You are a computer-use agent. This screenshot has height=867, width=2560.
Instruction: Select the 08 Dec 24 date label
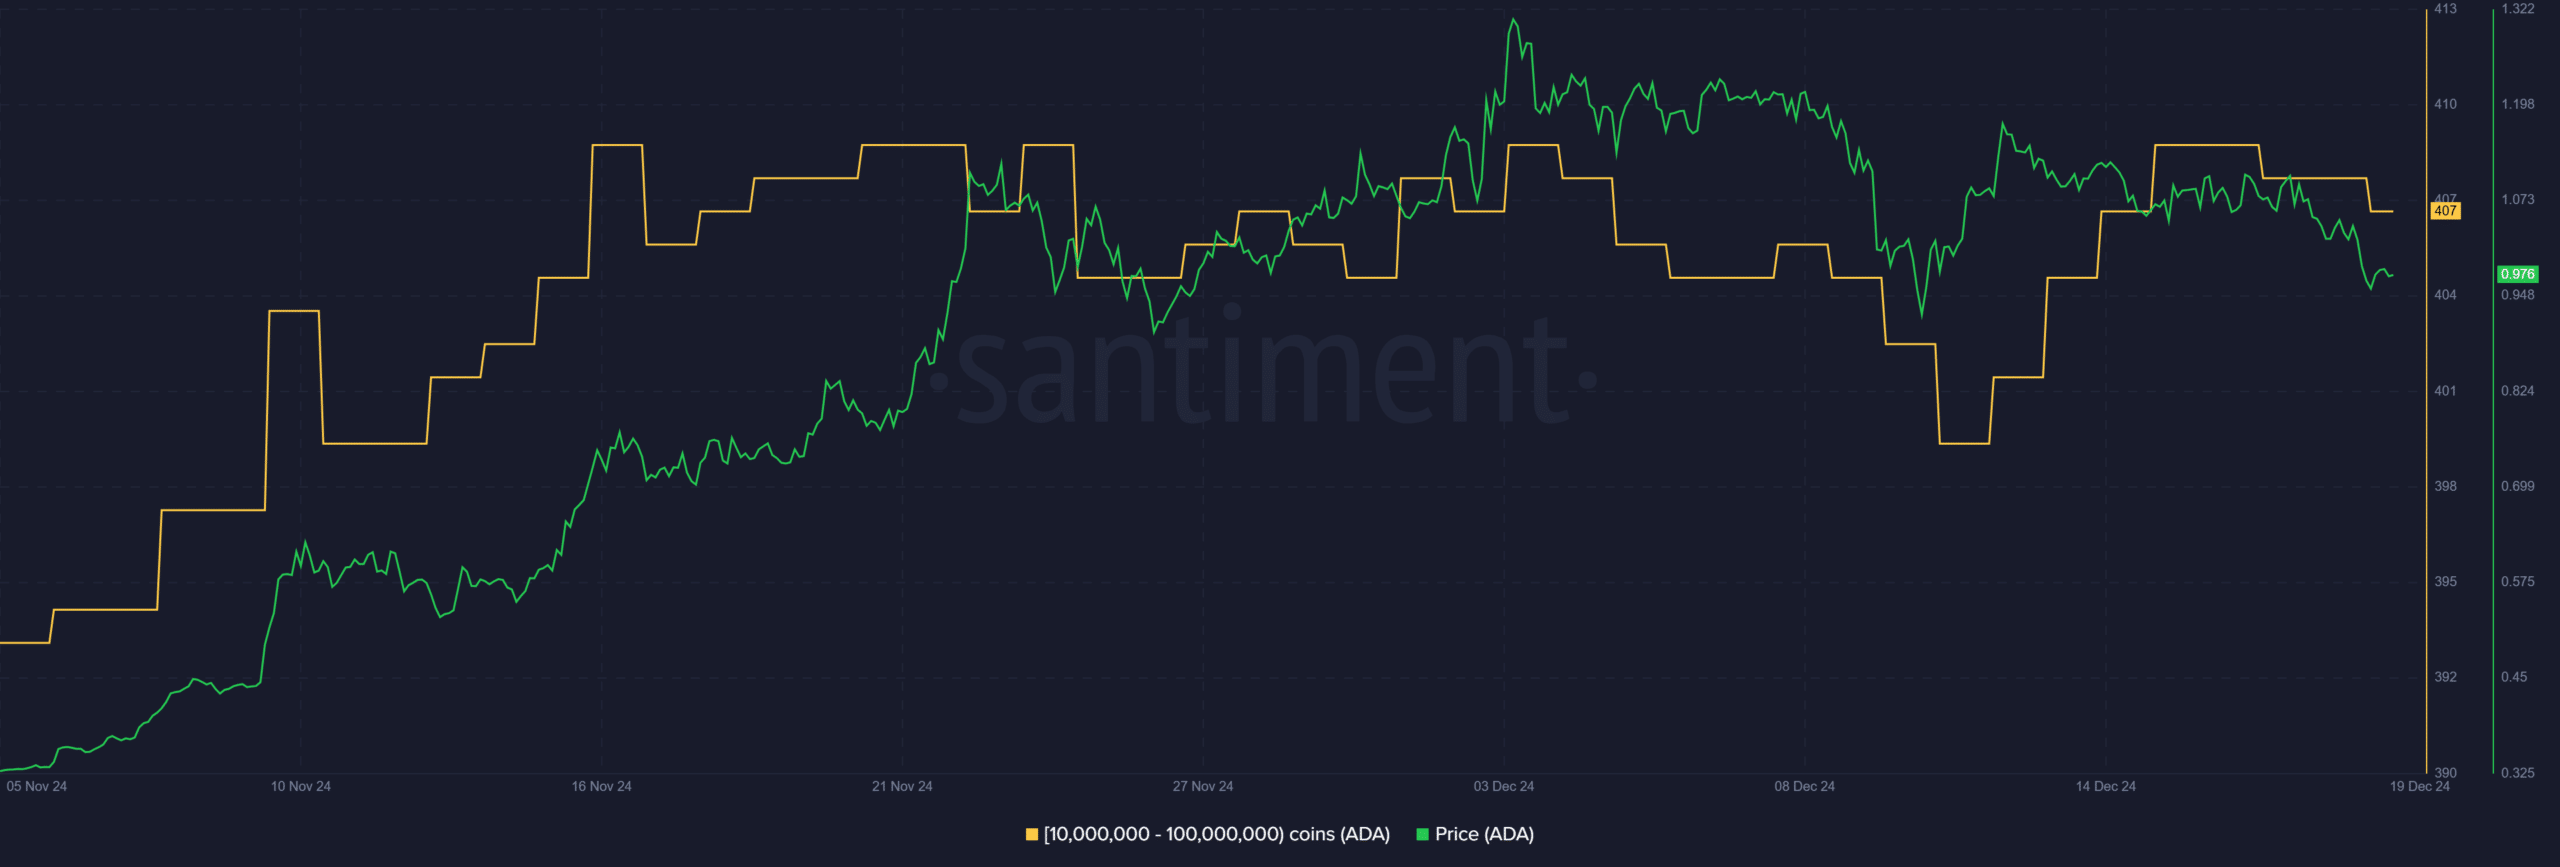point(1804,786)
